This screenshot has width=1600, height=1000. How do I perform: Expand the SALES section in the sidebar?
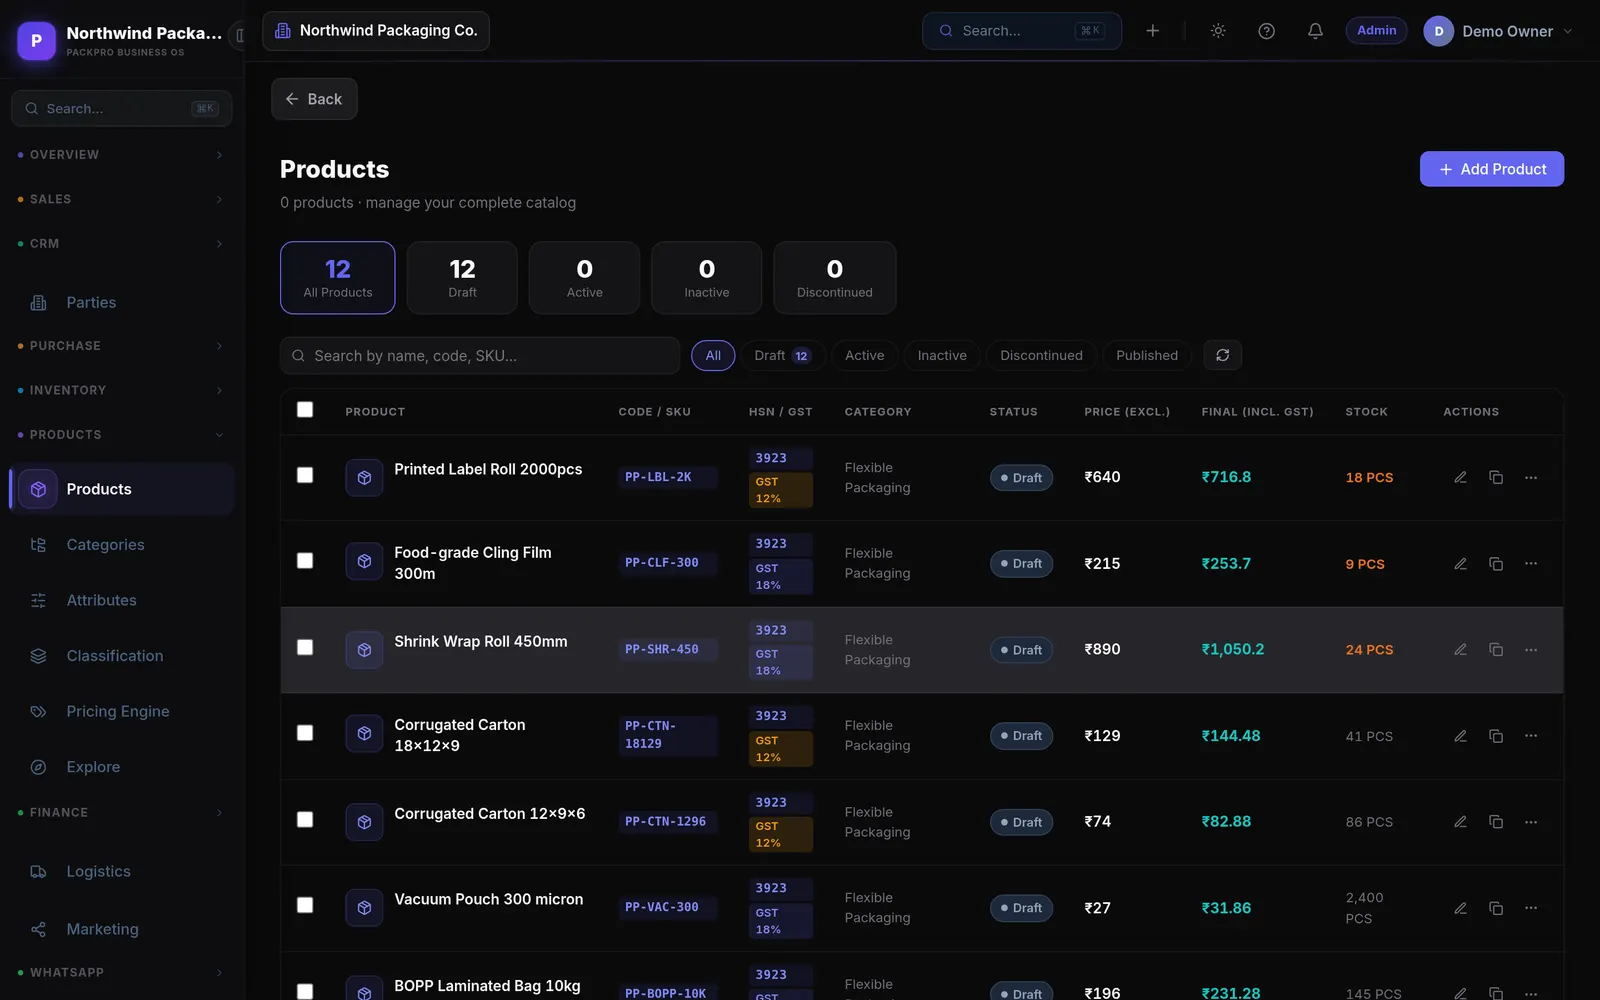pyautogui.click(x=121, y=199)
